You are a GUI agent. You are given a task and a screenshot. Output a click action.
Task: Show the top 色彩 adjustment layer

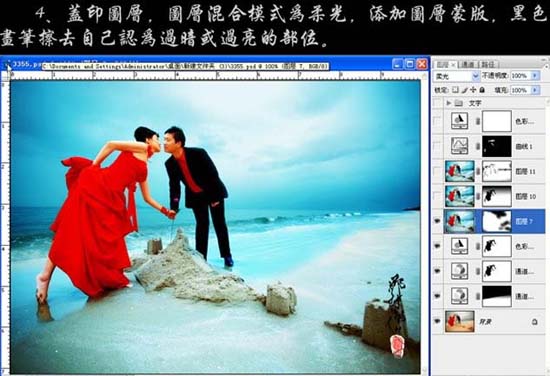[x=437, y=121]
